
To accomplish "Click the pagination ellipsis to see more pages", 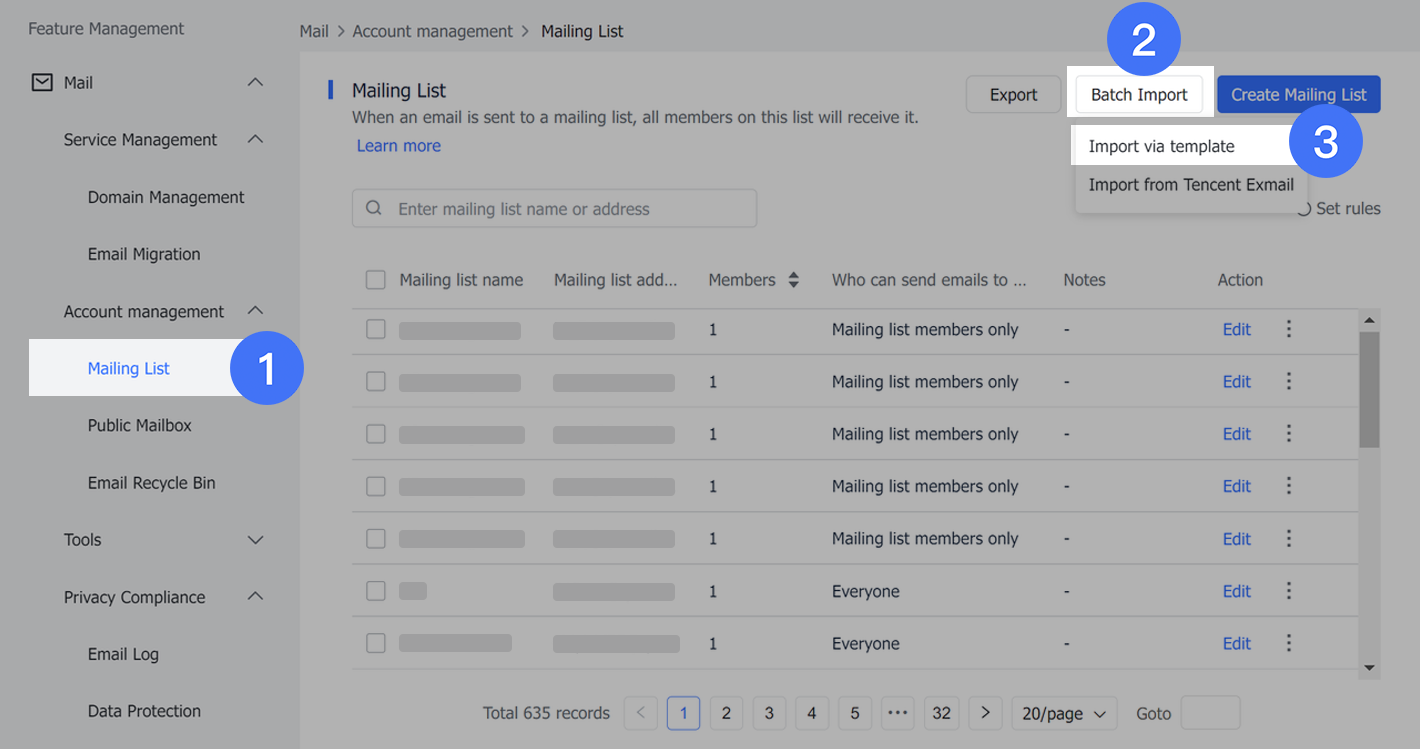I will tap(897, 713).
